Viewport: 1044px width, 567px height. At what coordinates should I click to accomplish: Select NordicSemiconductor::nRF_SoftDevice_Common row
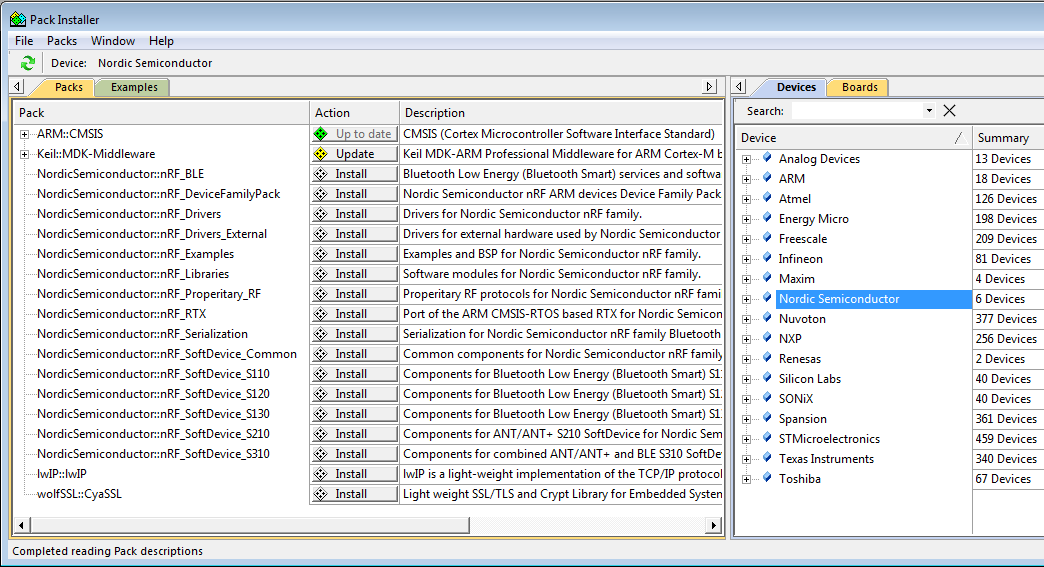click(x=167, y=353)
